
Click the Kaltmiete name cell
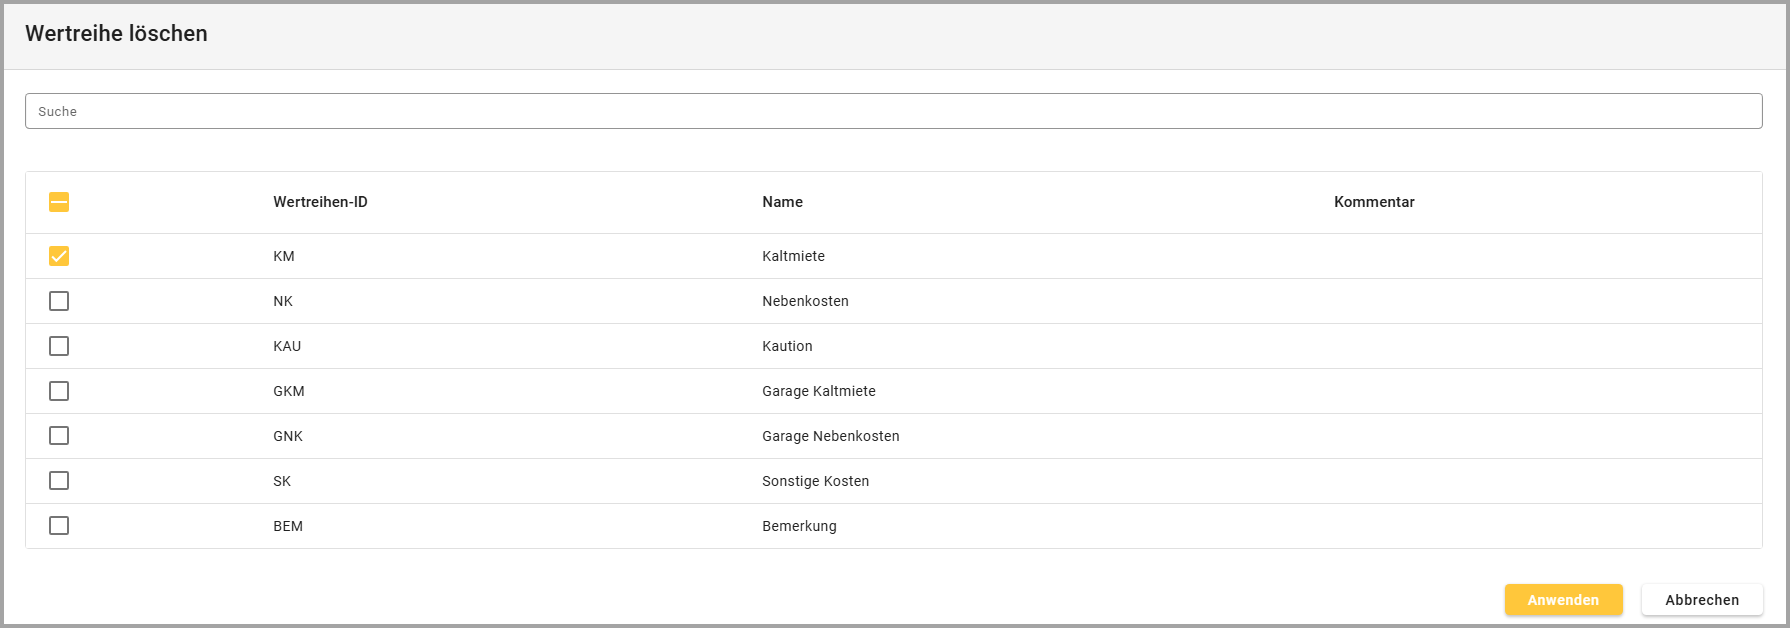[x=793, y=256]
